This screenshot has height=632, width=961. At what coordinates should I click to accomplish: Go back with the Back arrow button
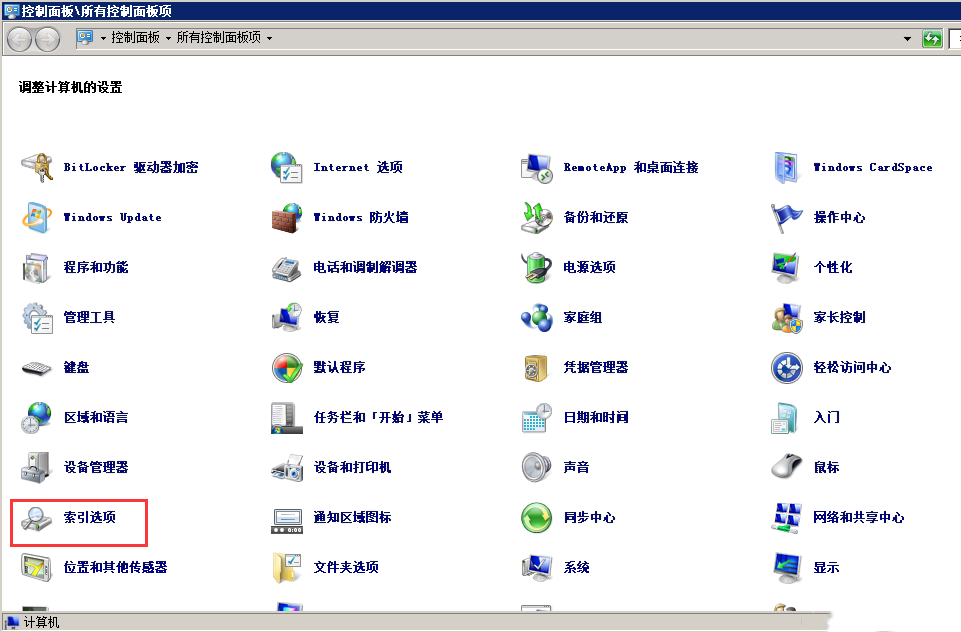[20, 40]
